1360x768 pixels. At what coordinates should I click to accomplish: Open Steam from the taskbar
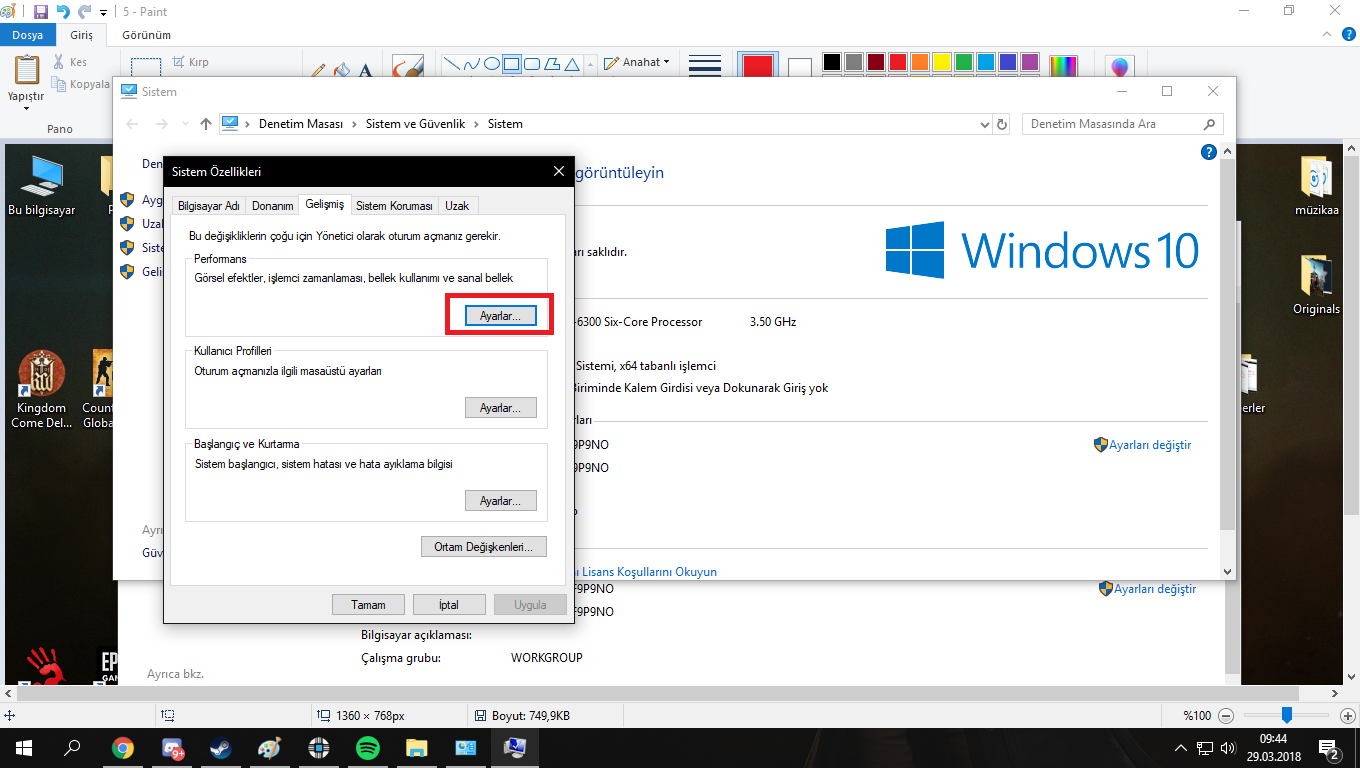point(220,748)
